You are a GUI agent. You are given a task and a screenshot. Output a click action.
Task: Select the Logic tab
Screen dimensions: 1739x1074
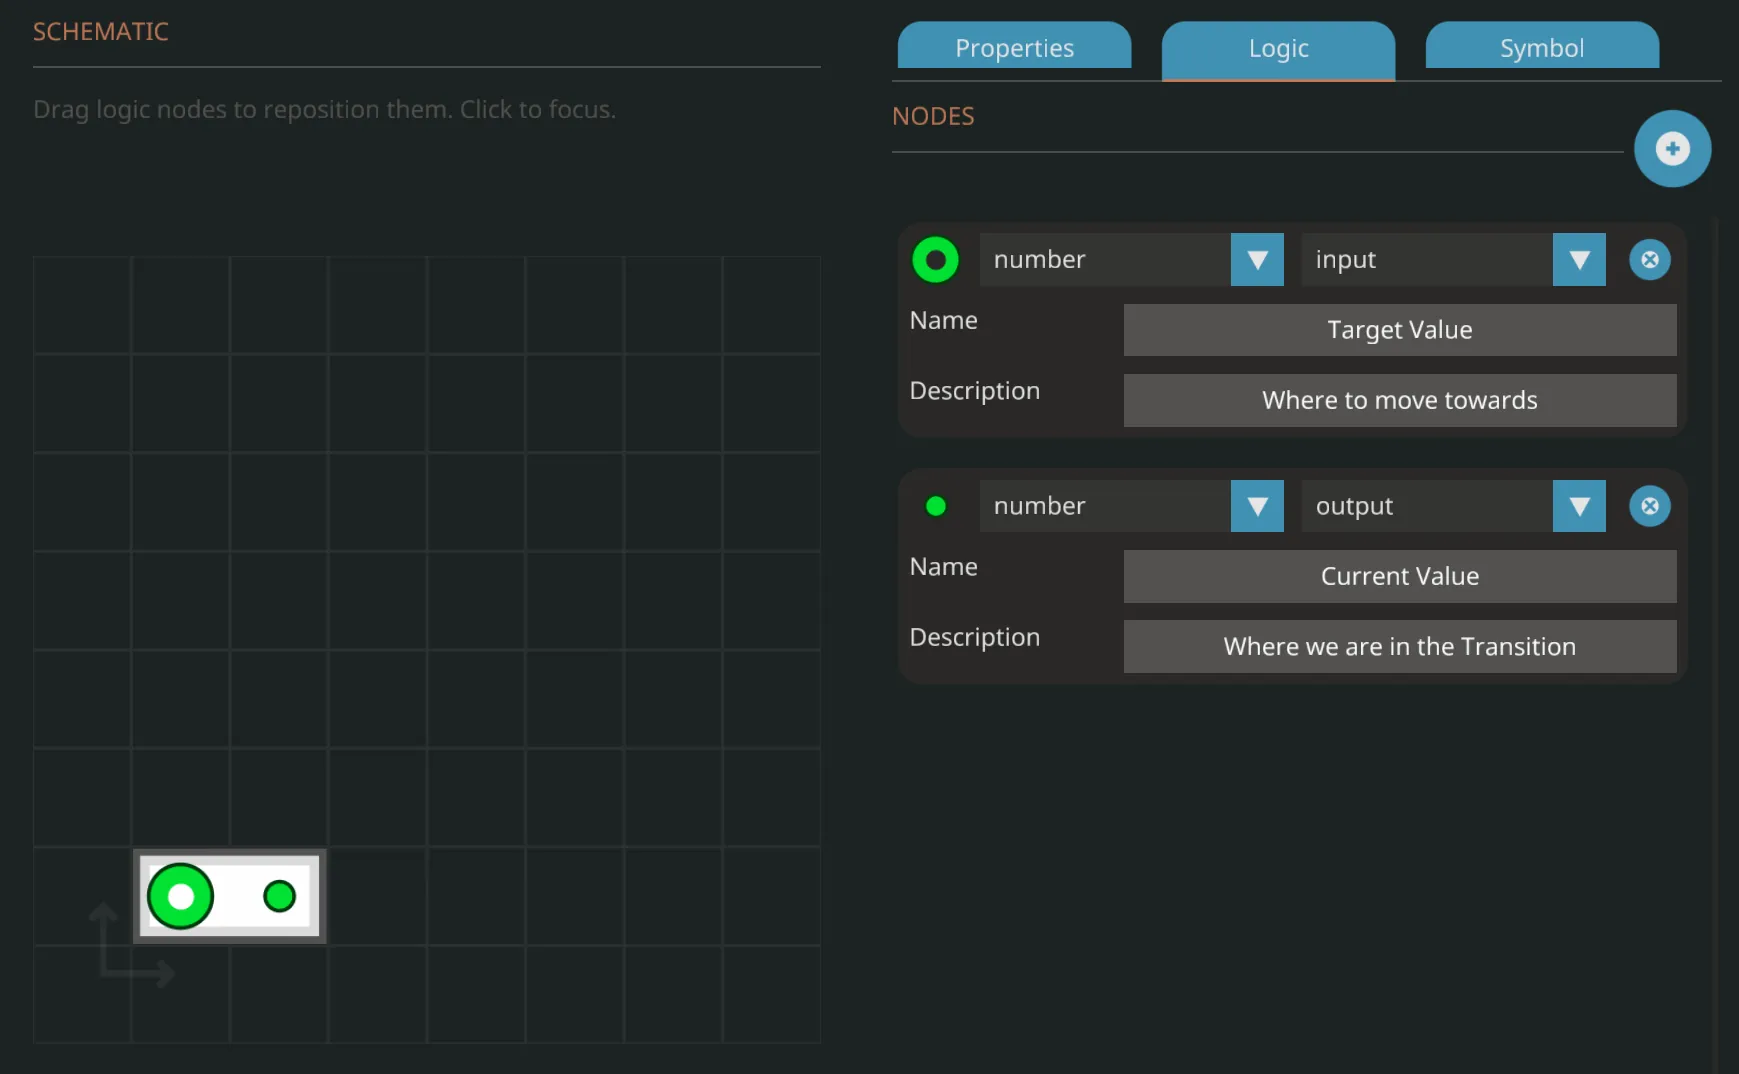click(x=1277, y=47)
